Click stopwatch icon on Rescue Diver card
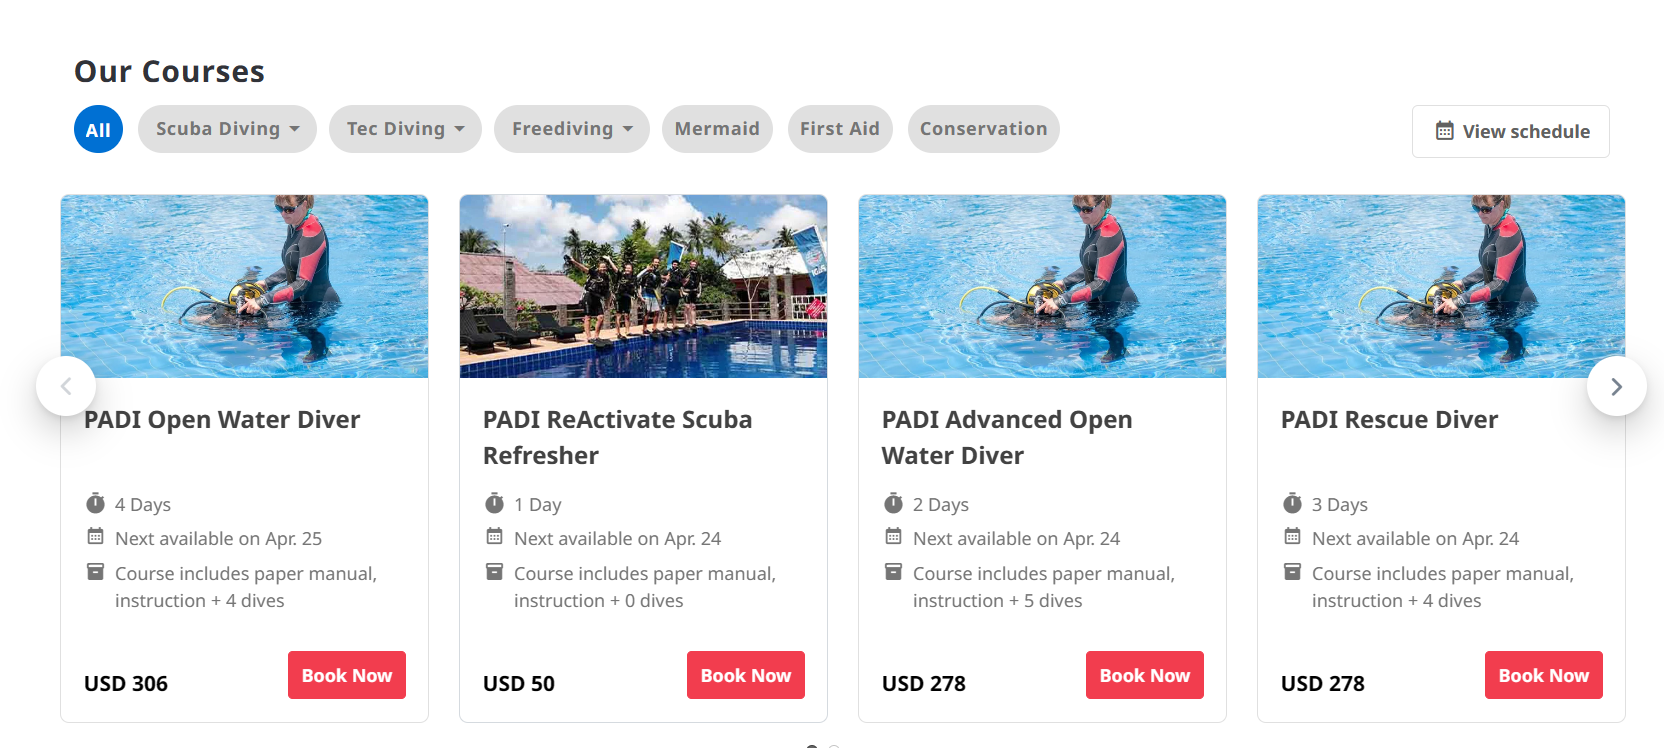 point(1292,503)
